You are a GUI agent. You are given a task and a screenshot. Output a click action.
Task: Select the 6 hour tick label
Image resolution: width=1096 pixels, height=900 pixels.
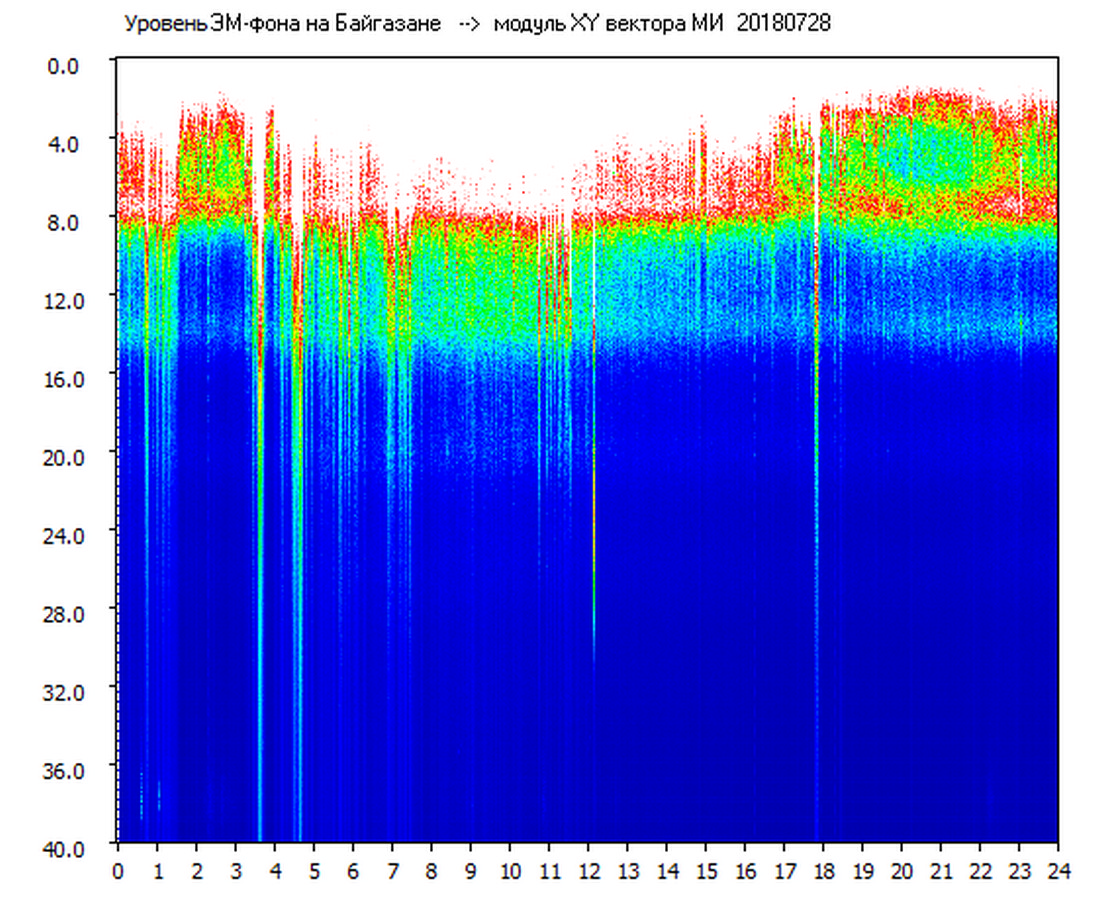[x=353, y=871]
